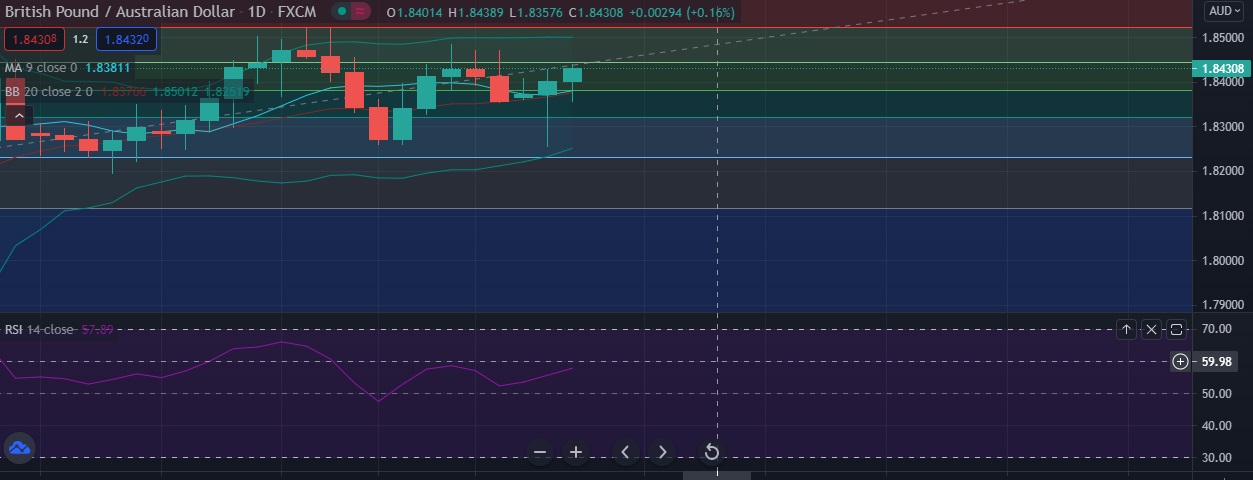Click the current price label 1.84308 on axis
This screenshot has width=1253, height=480.
[x=1222, y=69]
